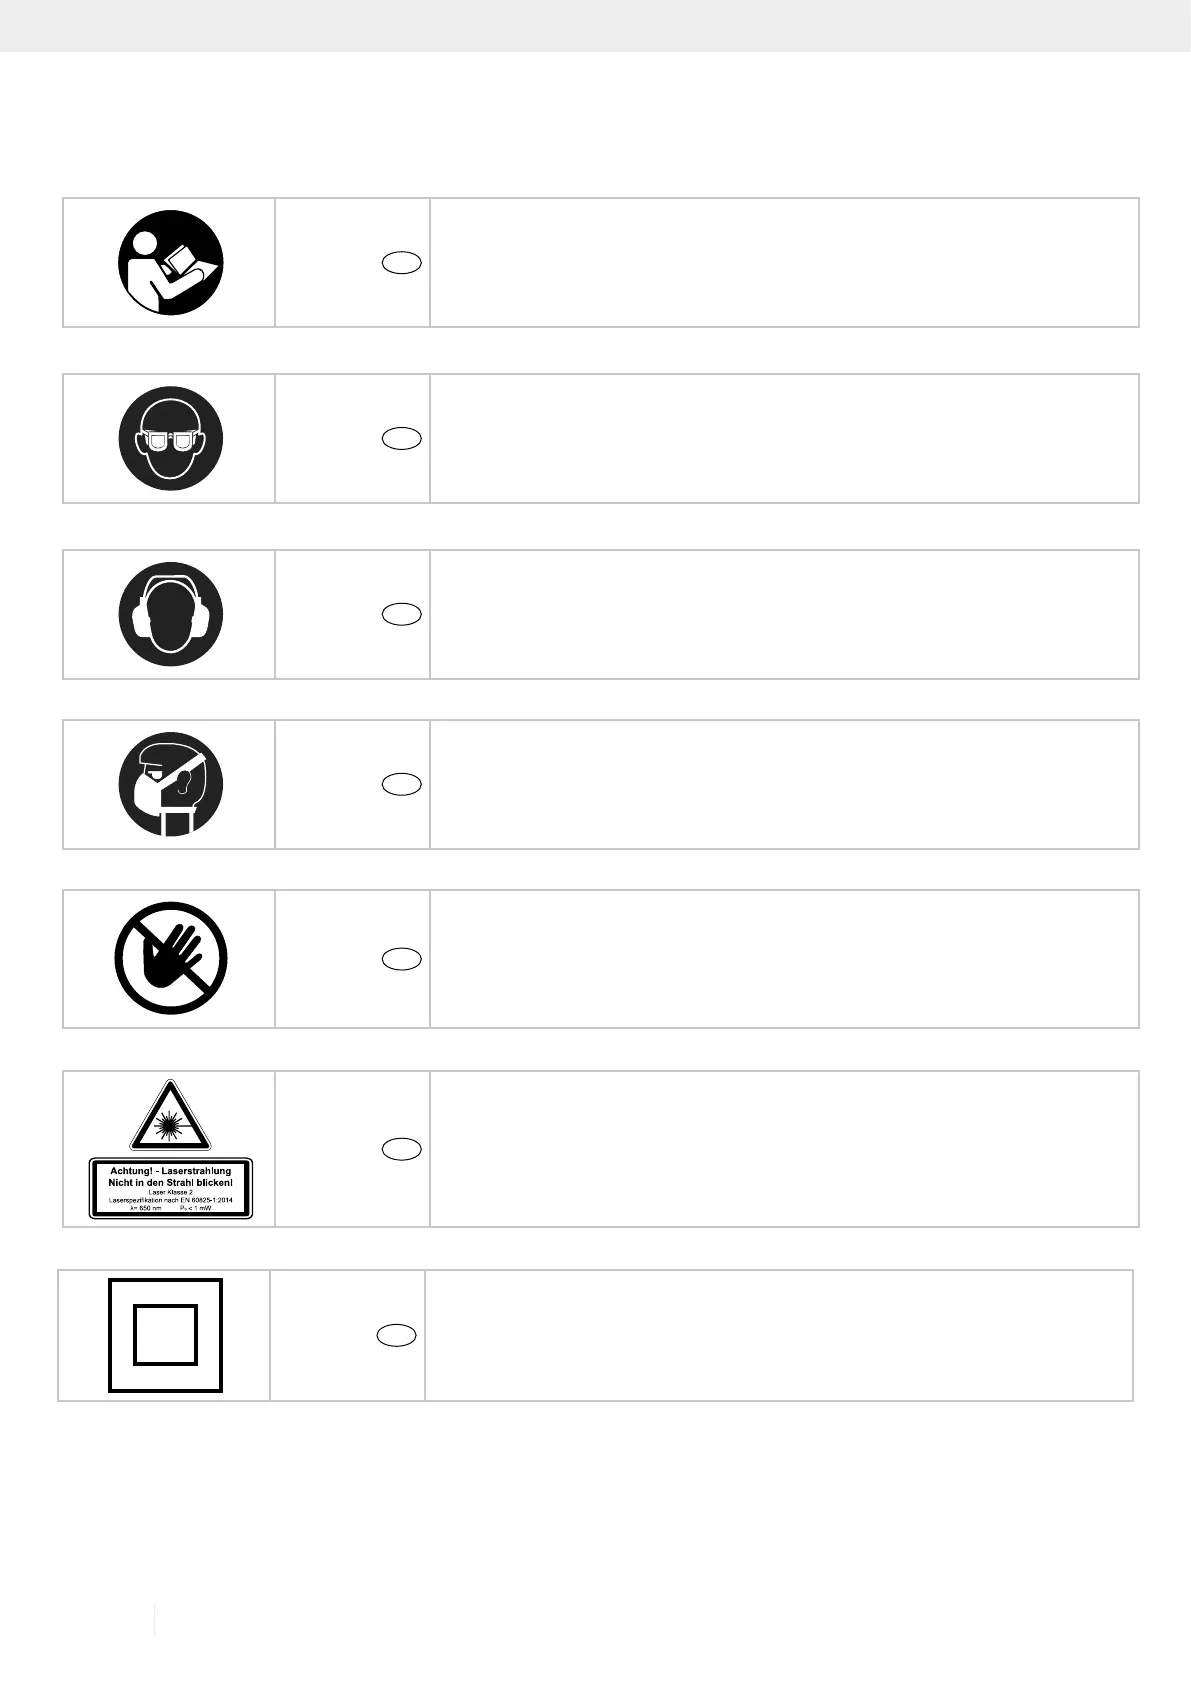The width and height of the screenshot is (1191, 1684).
Task: Click the empty description box beside the goggles row
Action: point(784,438)
